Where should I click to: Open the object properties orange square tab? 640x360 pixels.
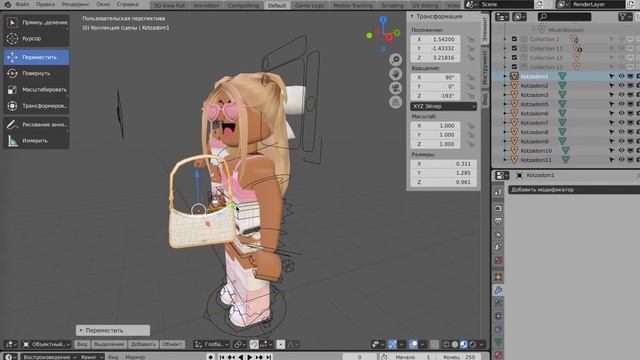[x=498, y=277]
